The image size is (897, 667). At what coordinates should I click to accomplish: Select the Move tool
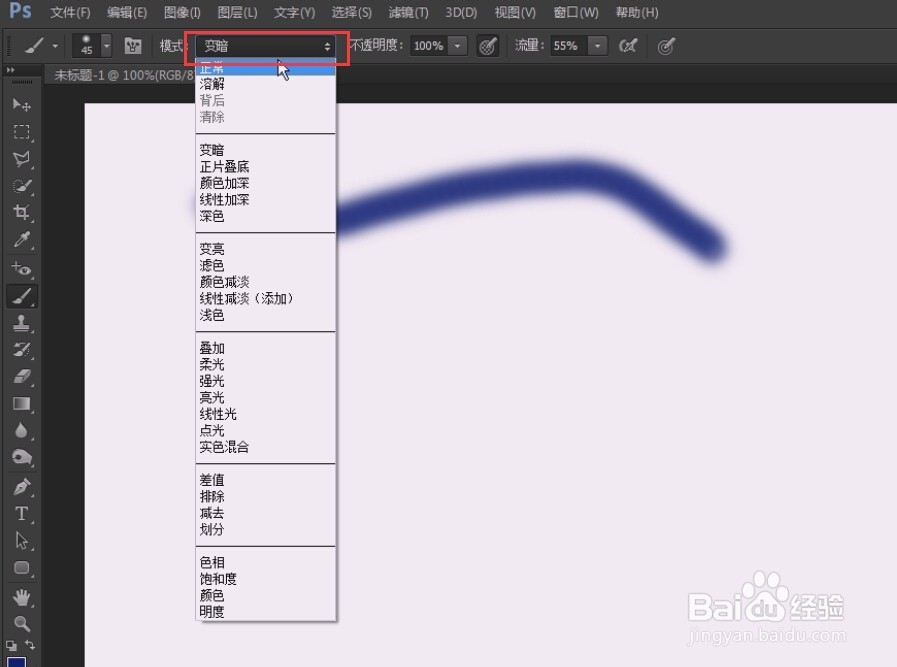tap(22, 105)
